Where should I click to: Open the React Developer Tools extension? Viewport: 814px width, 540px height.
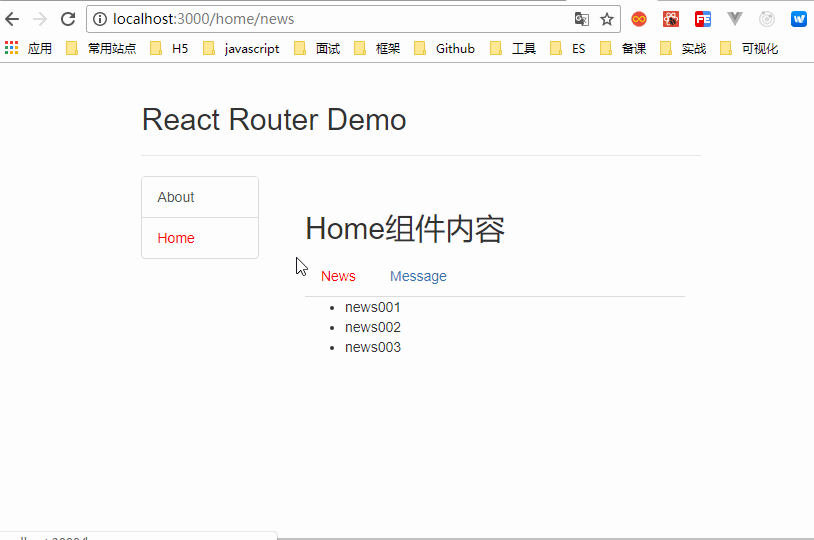671,19
